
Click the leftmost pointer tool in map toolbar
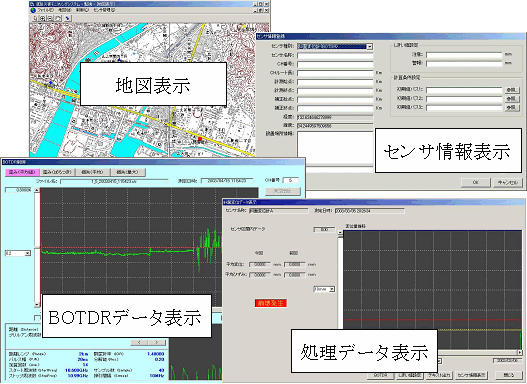point(36,18)
